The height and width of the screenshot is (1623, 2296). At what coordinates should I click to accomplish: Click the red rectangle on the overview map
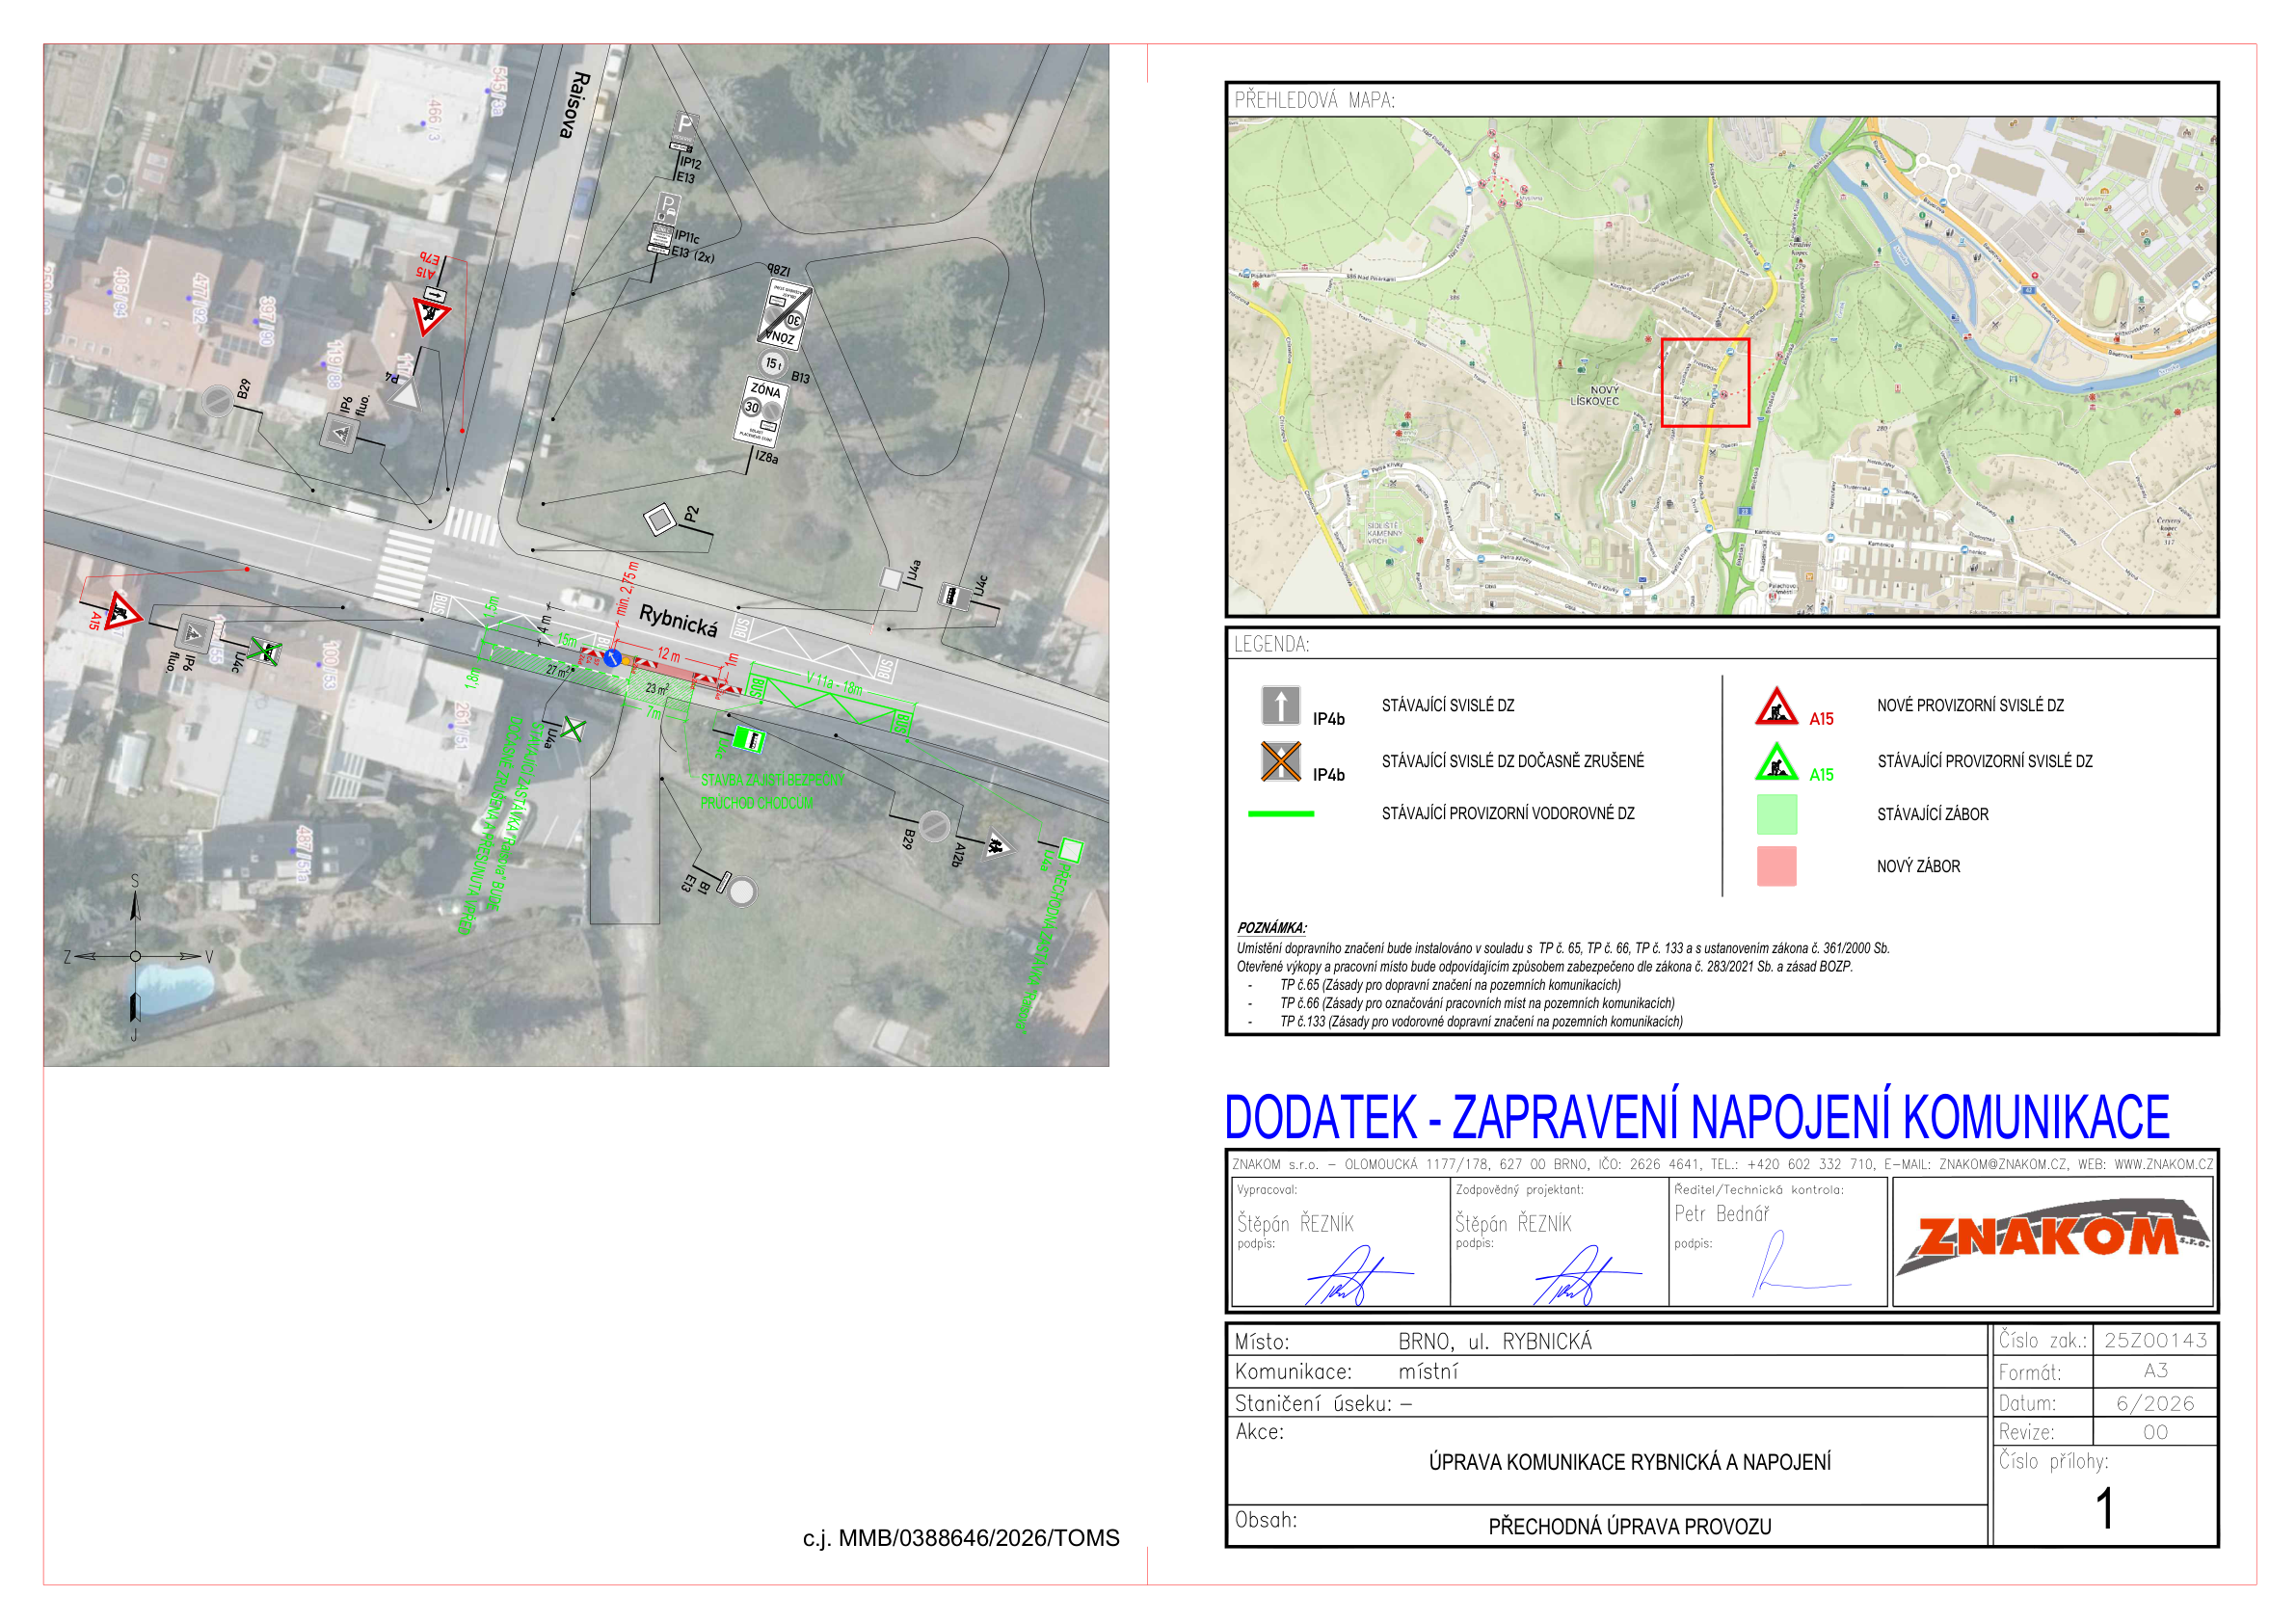point(1705,383)
